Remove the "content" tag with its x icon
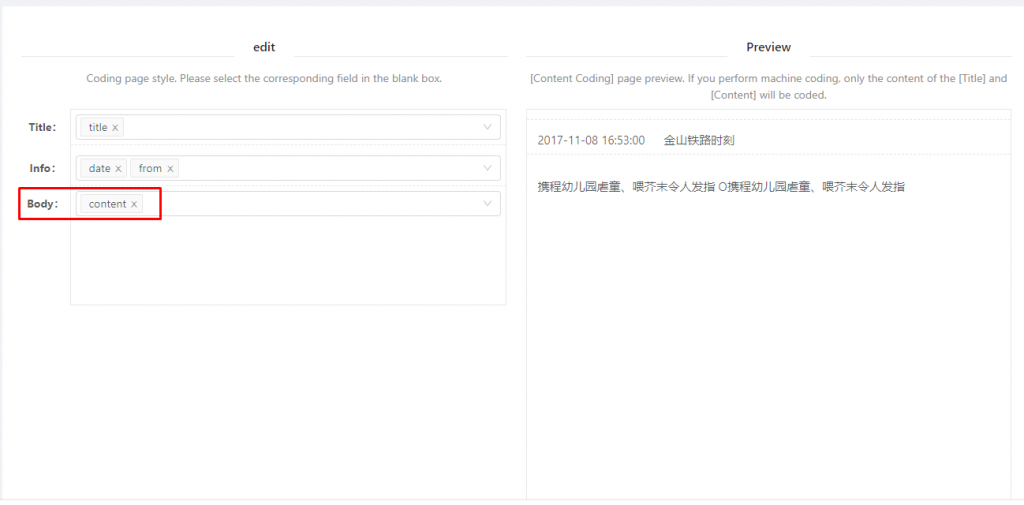Screen dimensions: 1024x505 point(134,205)
